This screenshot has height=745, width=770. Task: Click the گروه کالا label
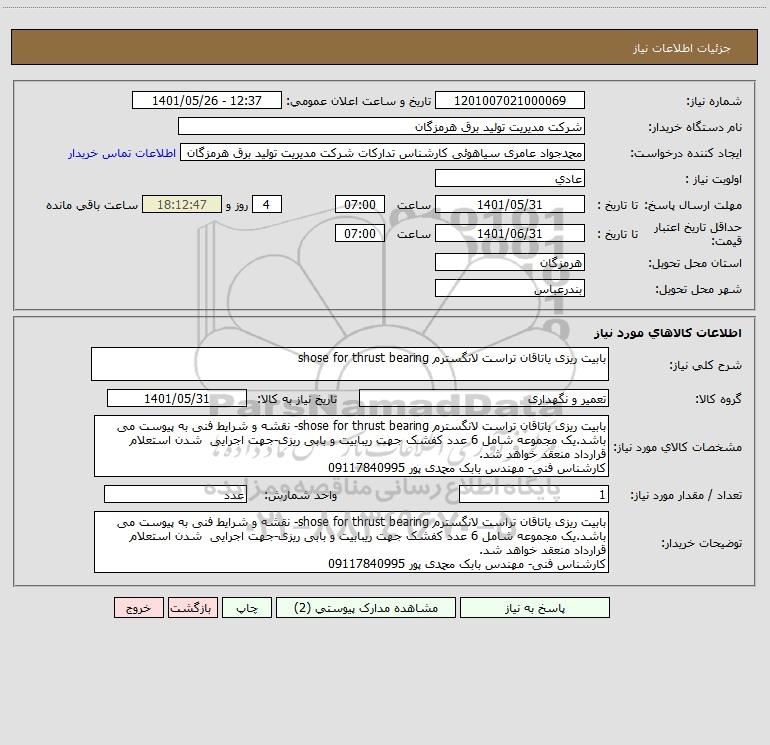718,399
